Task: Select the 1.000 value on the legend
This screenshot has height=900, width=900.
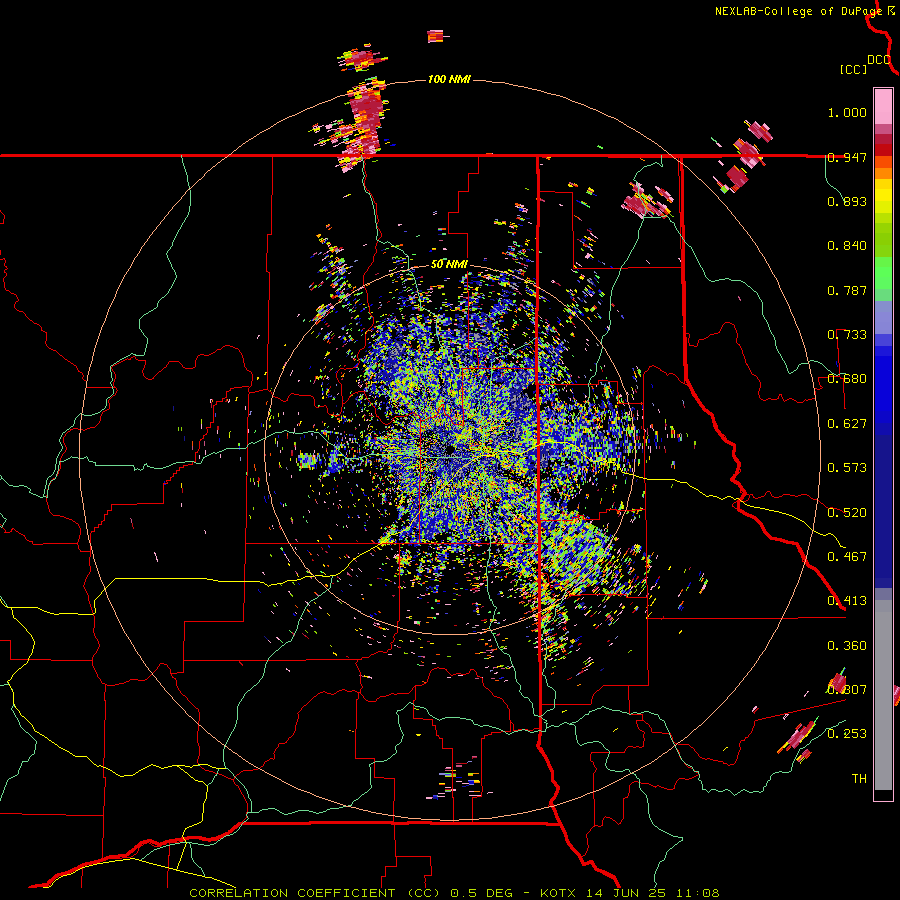Action: pyautogui.click(x=847, y=112)
